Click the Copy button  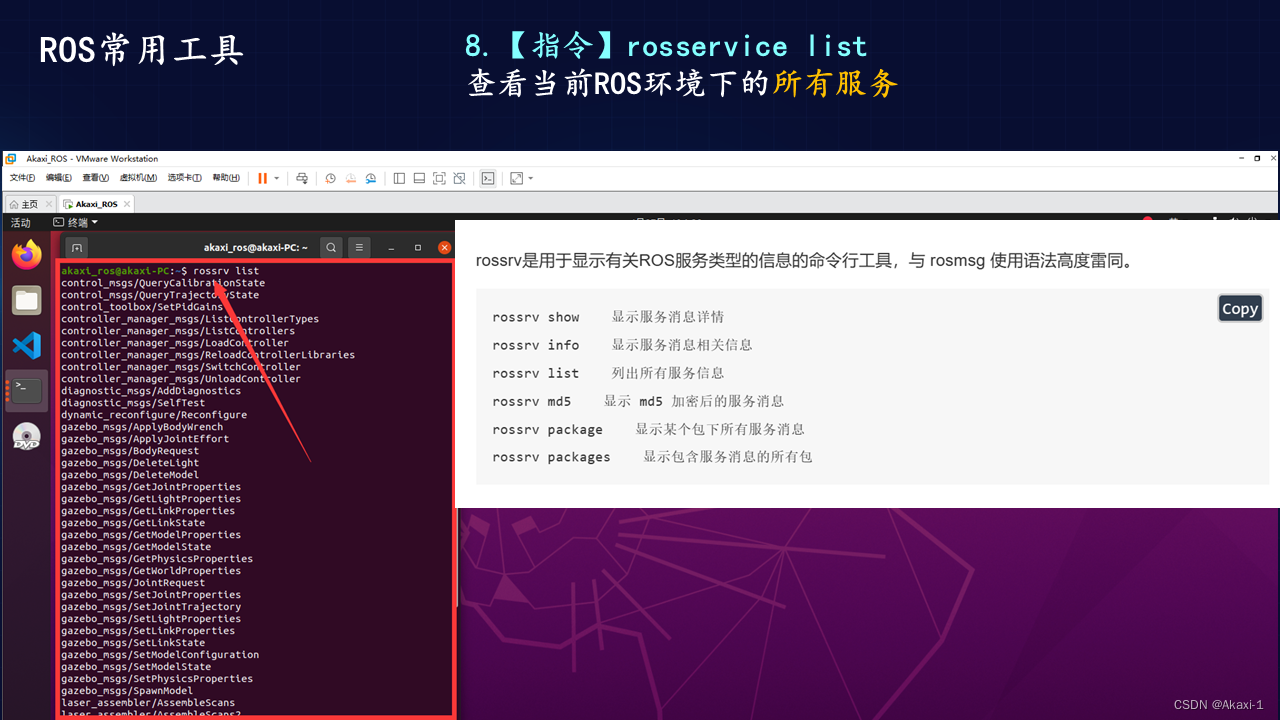pos(1240,308)
